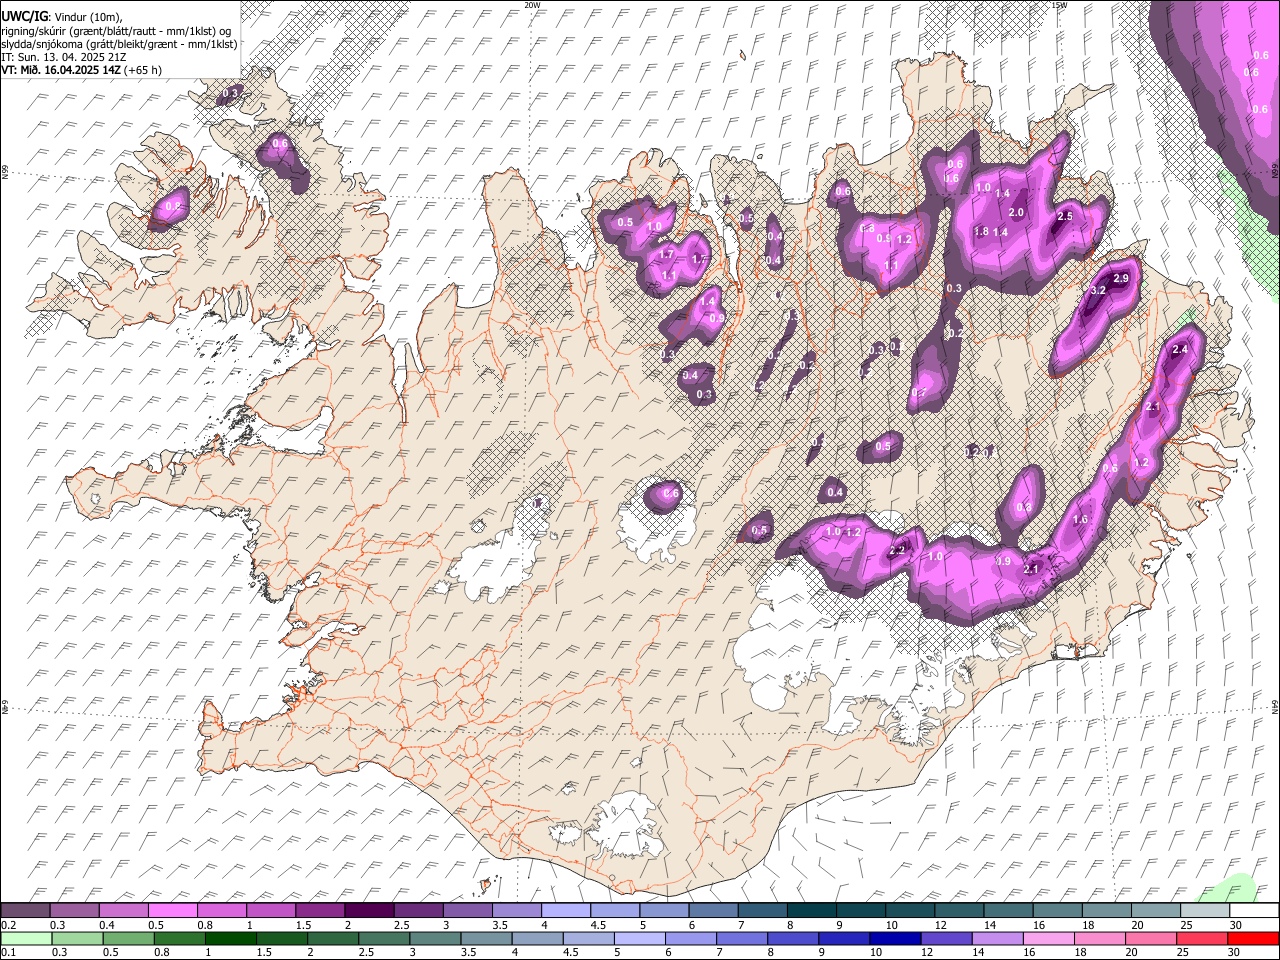
Task: Click the "20W" longitude label
Action: (532, 5)
